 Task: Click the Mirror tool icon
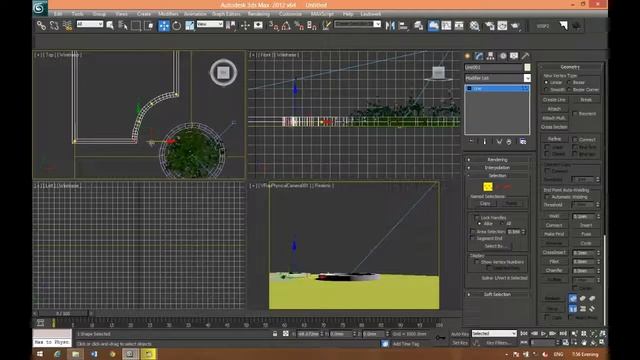pos(390,25)
